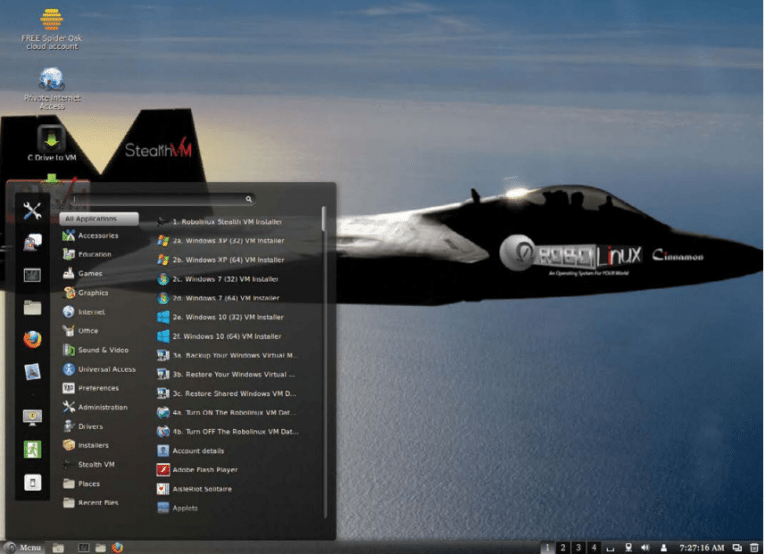Image resolution: width=765 pixels, height=554 pixels.
Task: Switch to workspace 4
Action: [x=594, y=548]
